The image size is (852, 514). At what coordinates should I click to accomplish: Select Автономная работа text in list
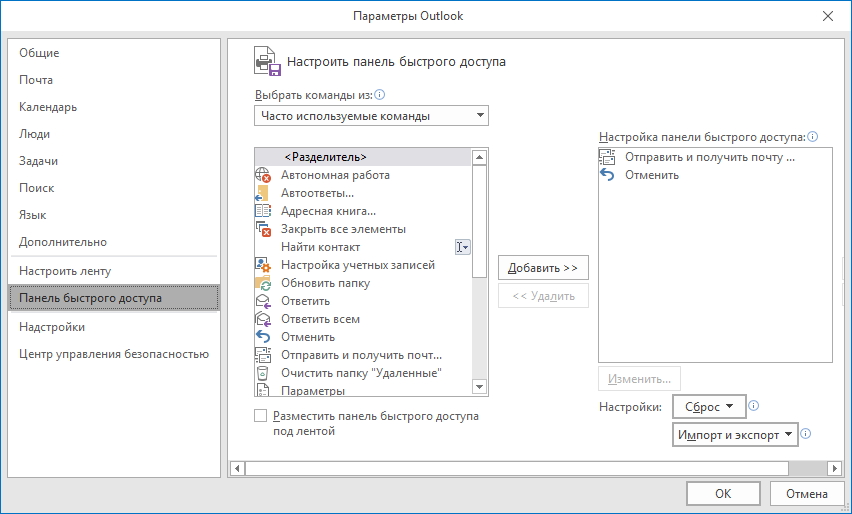(x=335, y=175)
